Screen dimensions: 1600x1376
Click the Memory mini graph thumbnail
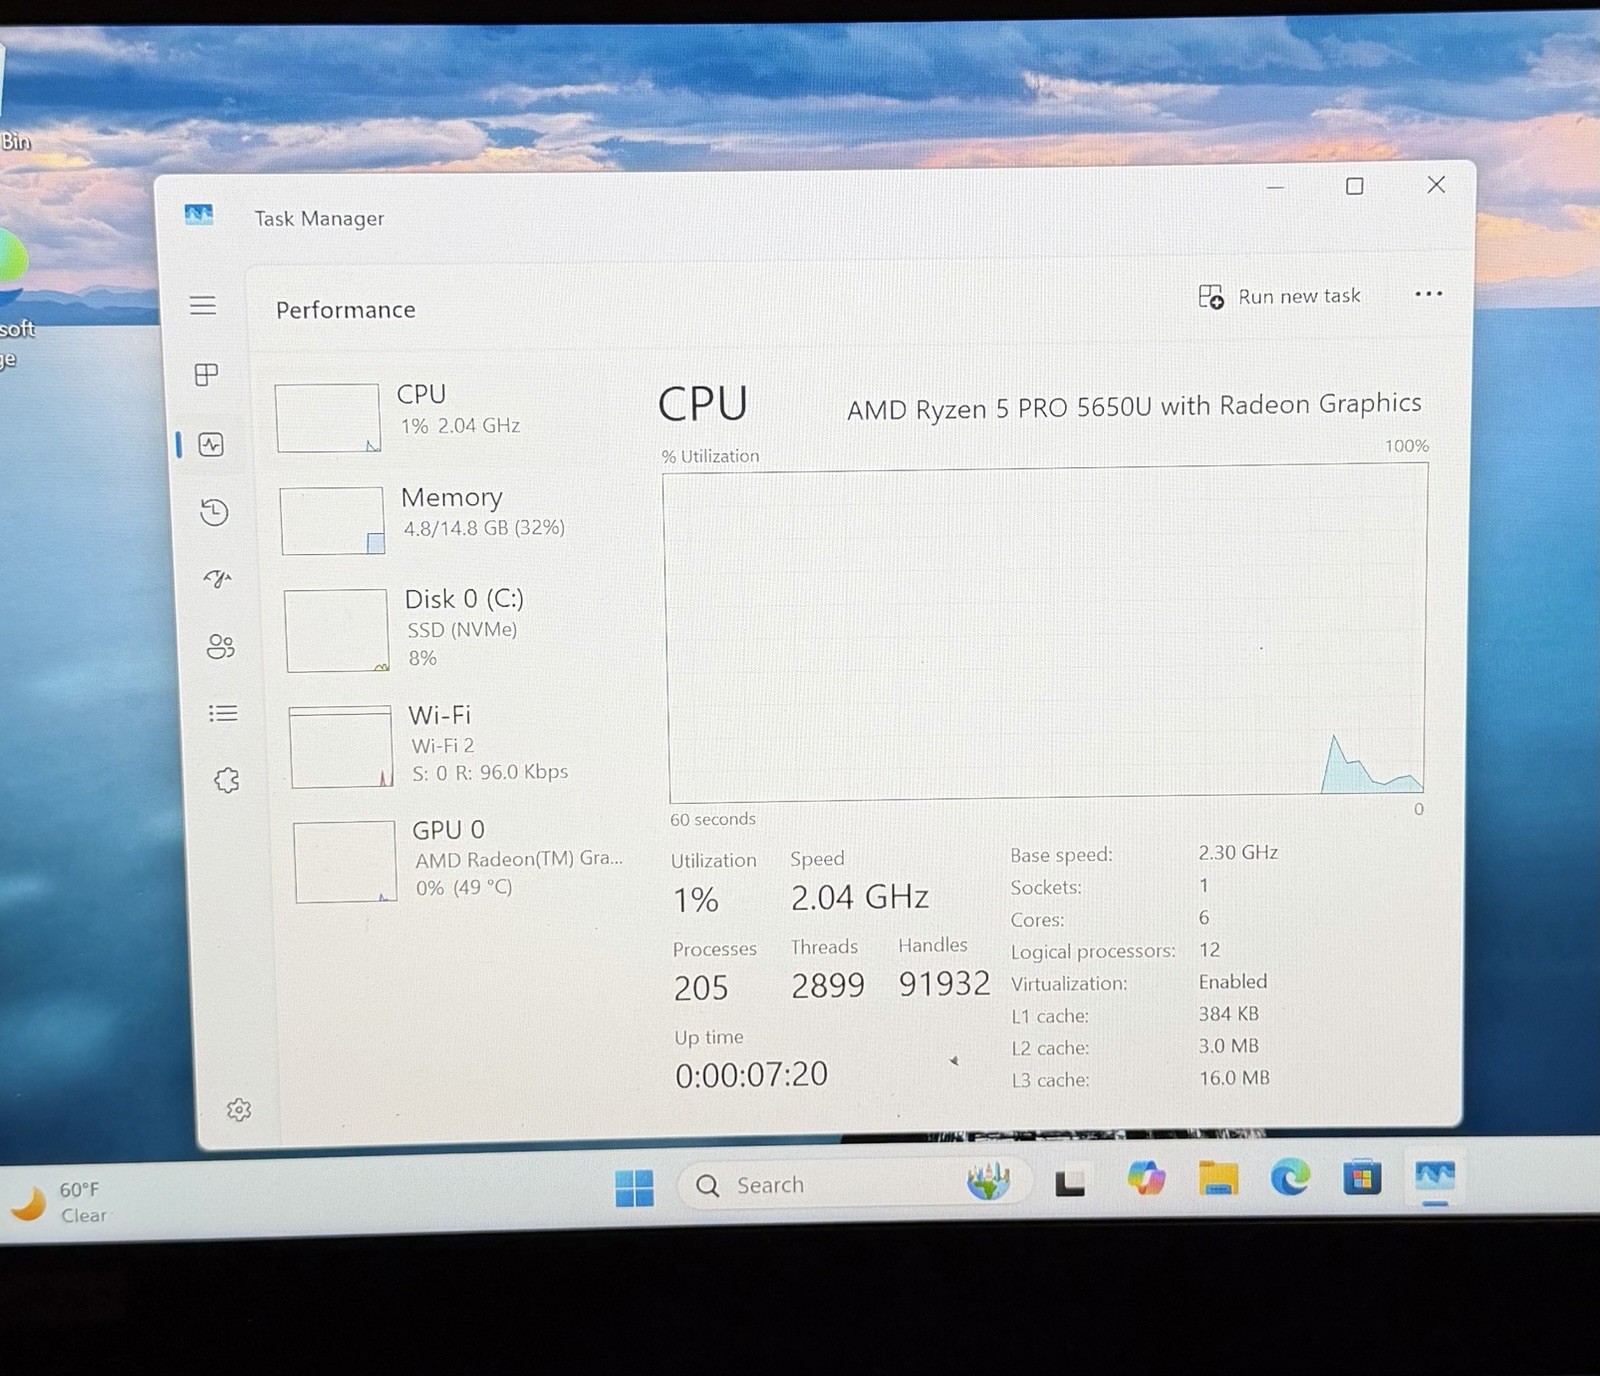[x=332, y=521]
